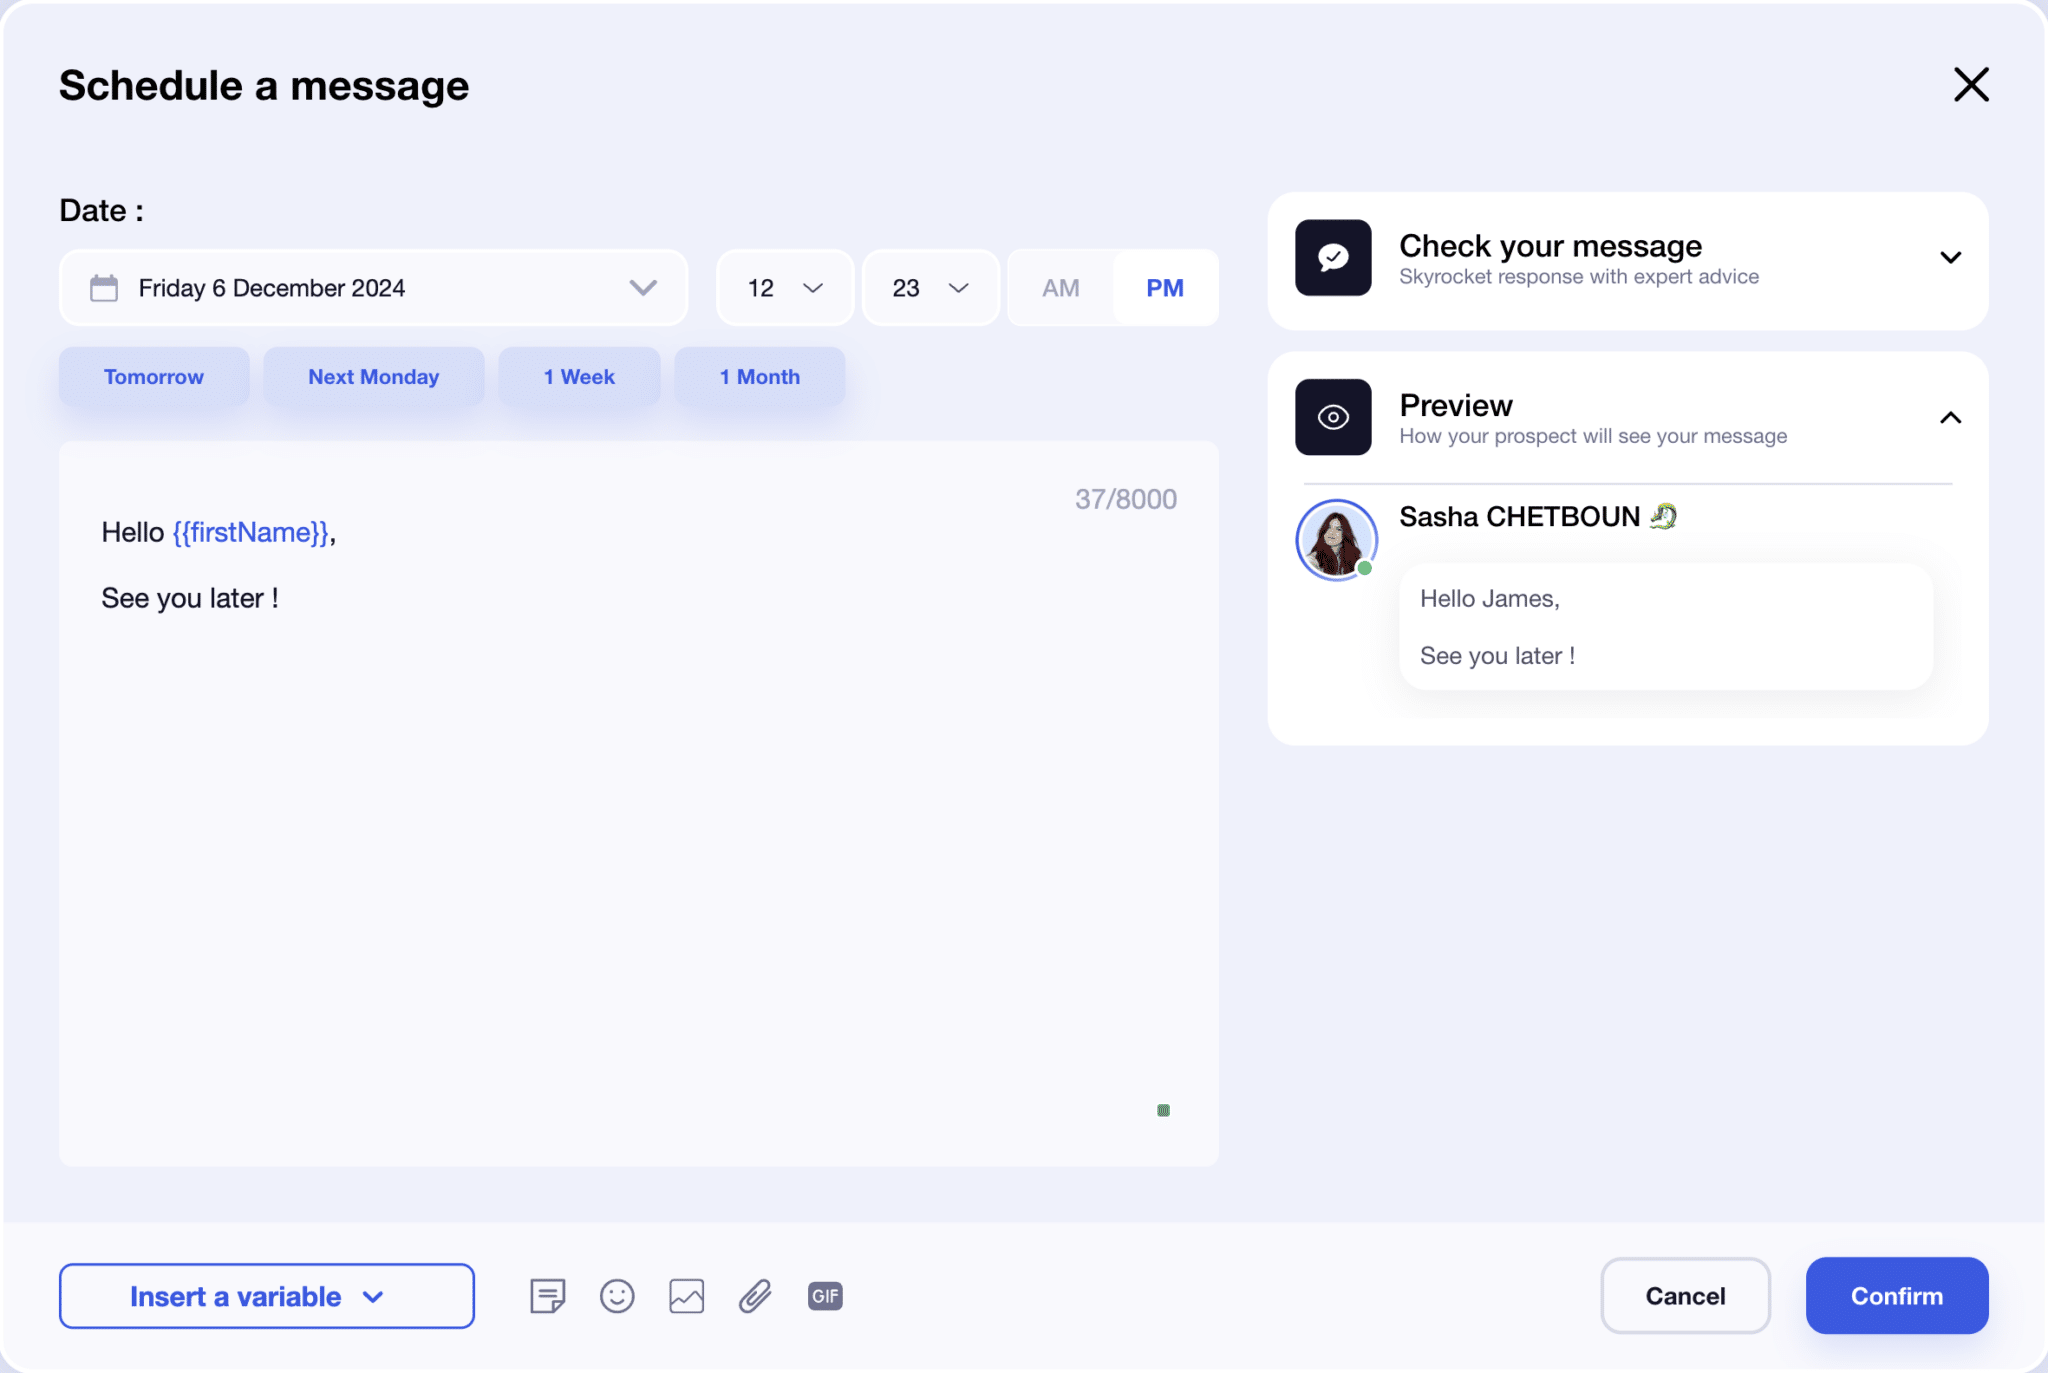Click the Check your message chat bubble icon

pyautogui.click(x=1334, y=258)
